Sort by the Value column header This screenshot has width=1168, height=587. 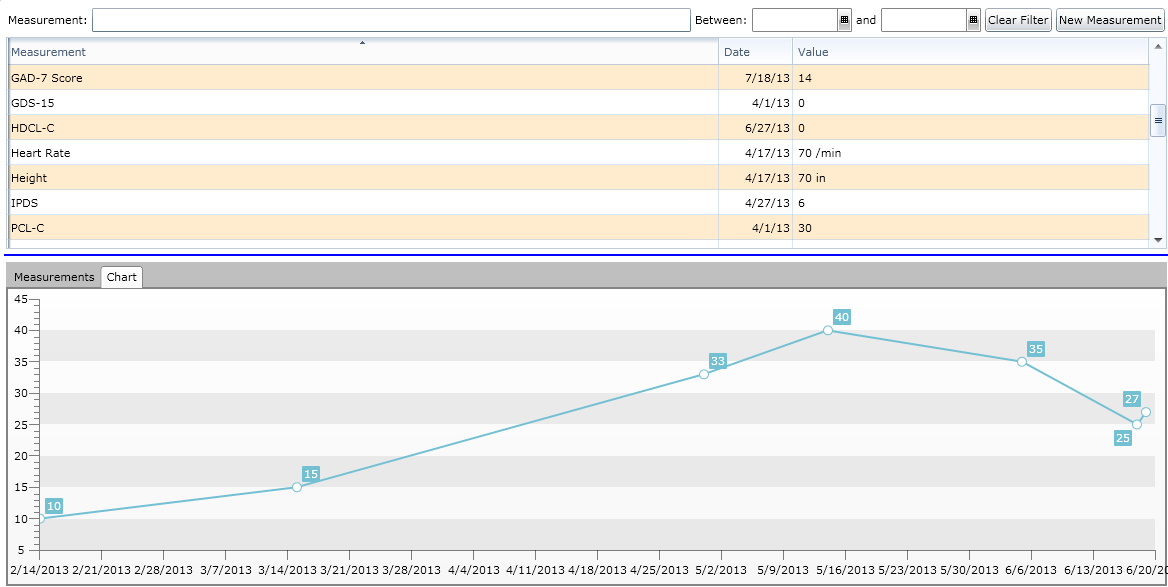(971, 52)
